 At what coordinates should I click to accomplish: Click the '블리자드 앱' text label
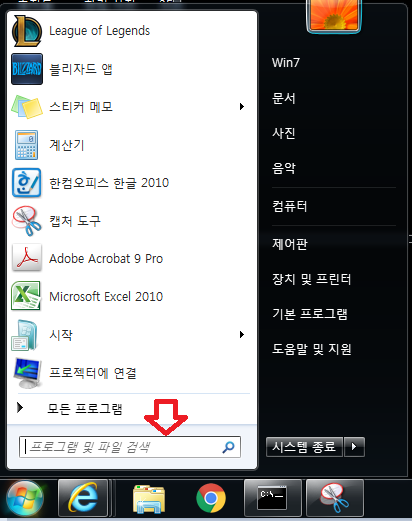click(81, 69)
